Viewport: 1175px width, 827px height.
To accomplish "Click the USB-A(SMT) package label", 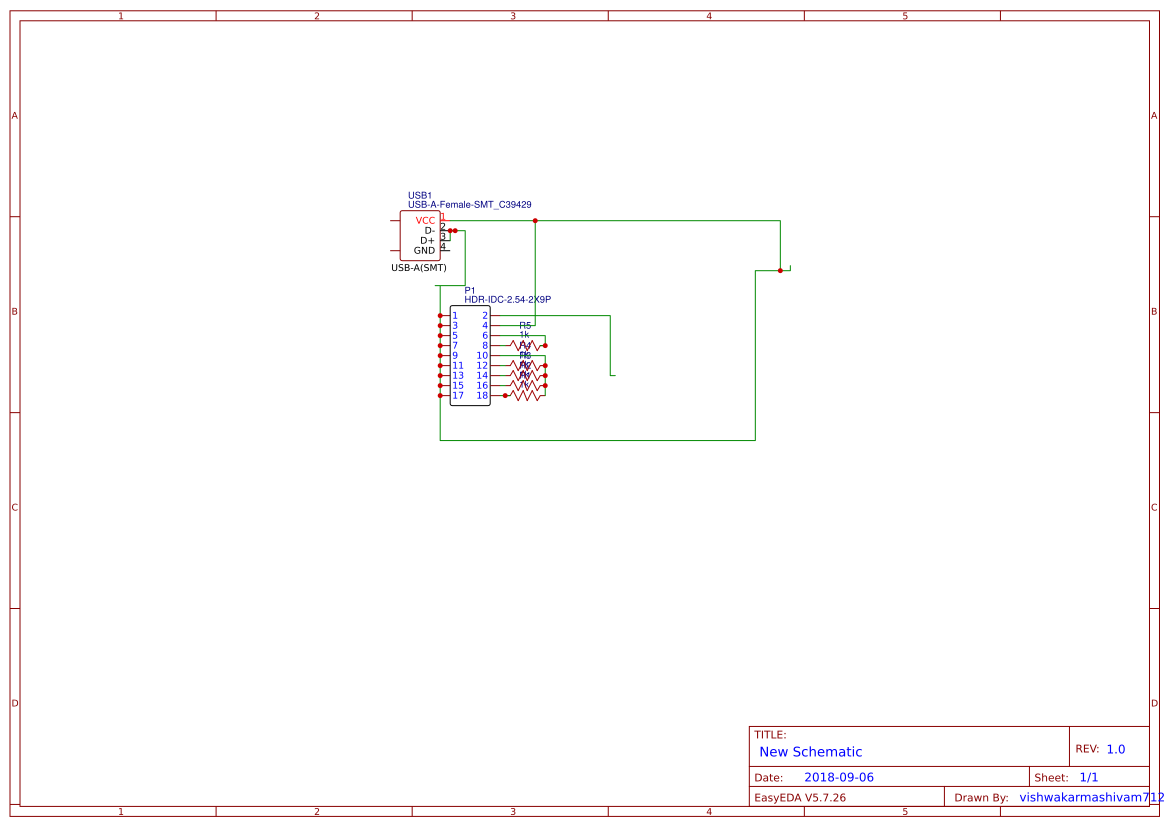I will [419, 267].
